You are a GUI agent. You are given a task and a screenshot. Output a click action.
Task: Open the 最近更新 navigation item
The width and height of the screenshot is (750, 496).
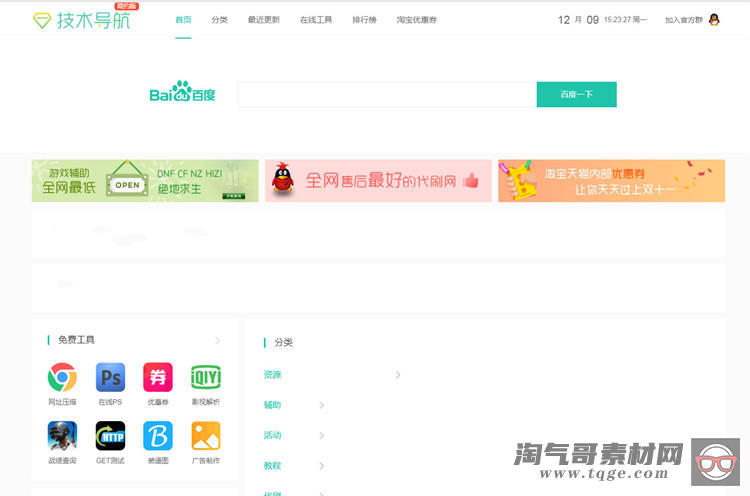point(264,20)
